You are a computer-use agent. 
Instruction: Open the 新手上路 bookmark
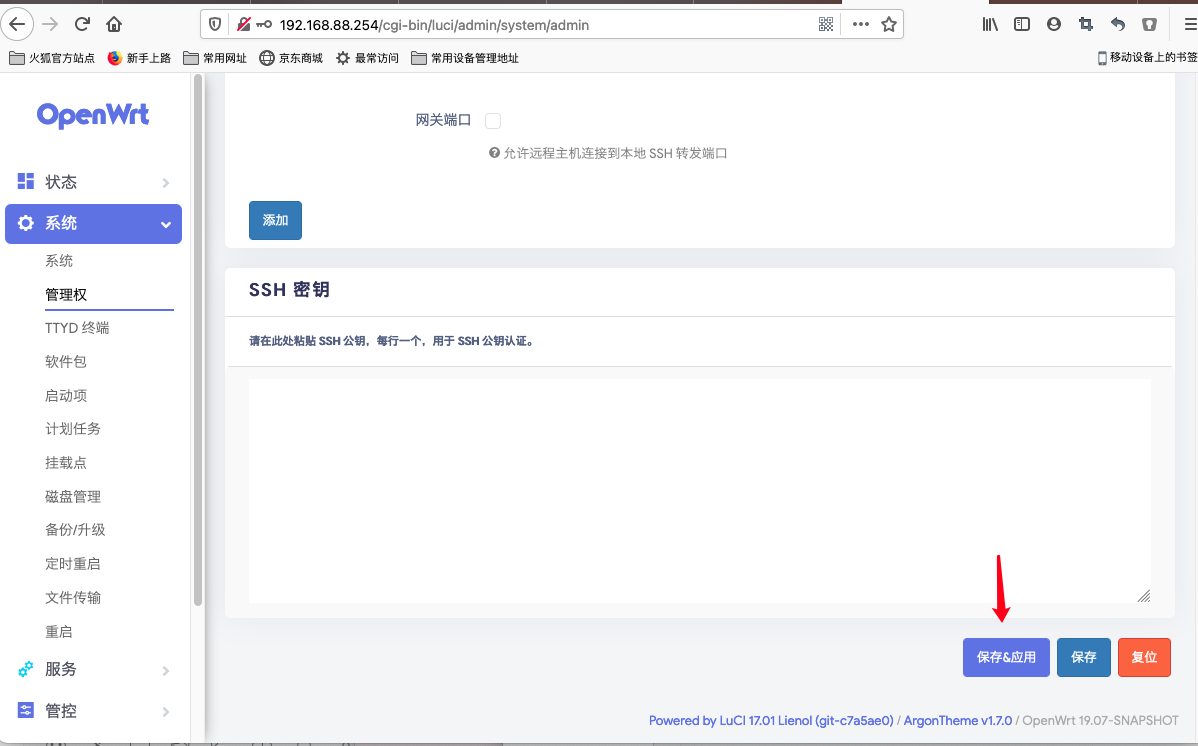(139, 58)
